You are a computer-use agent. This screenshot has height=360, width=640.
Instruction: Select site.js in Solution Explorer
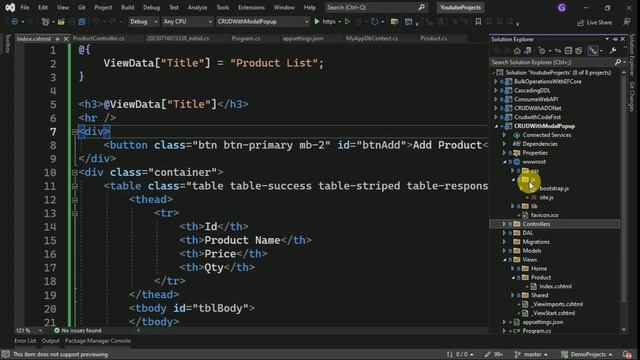point(546,198)
